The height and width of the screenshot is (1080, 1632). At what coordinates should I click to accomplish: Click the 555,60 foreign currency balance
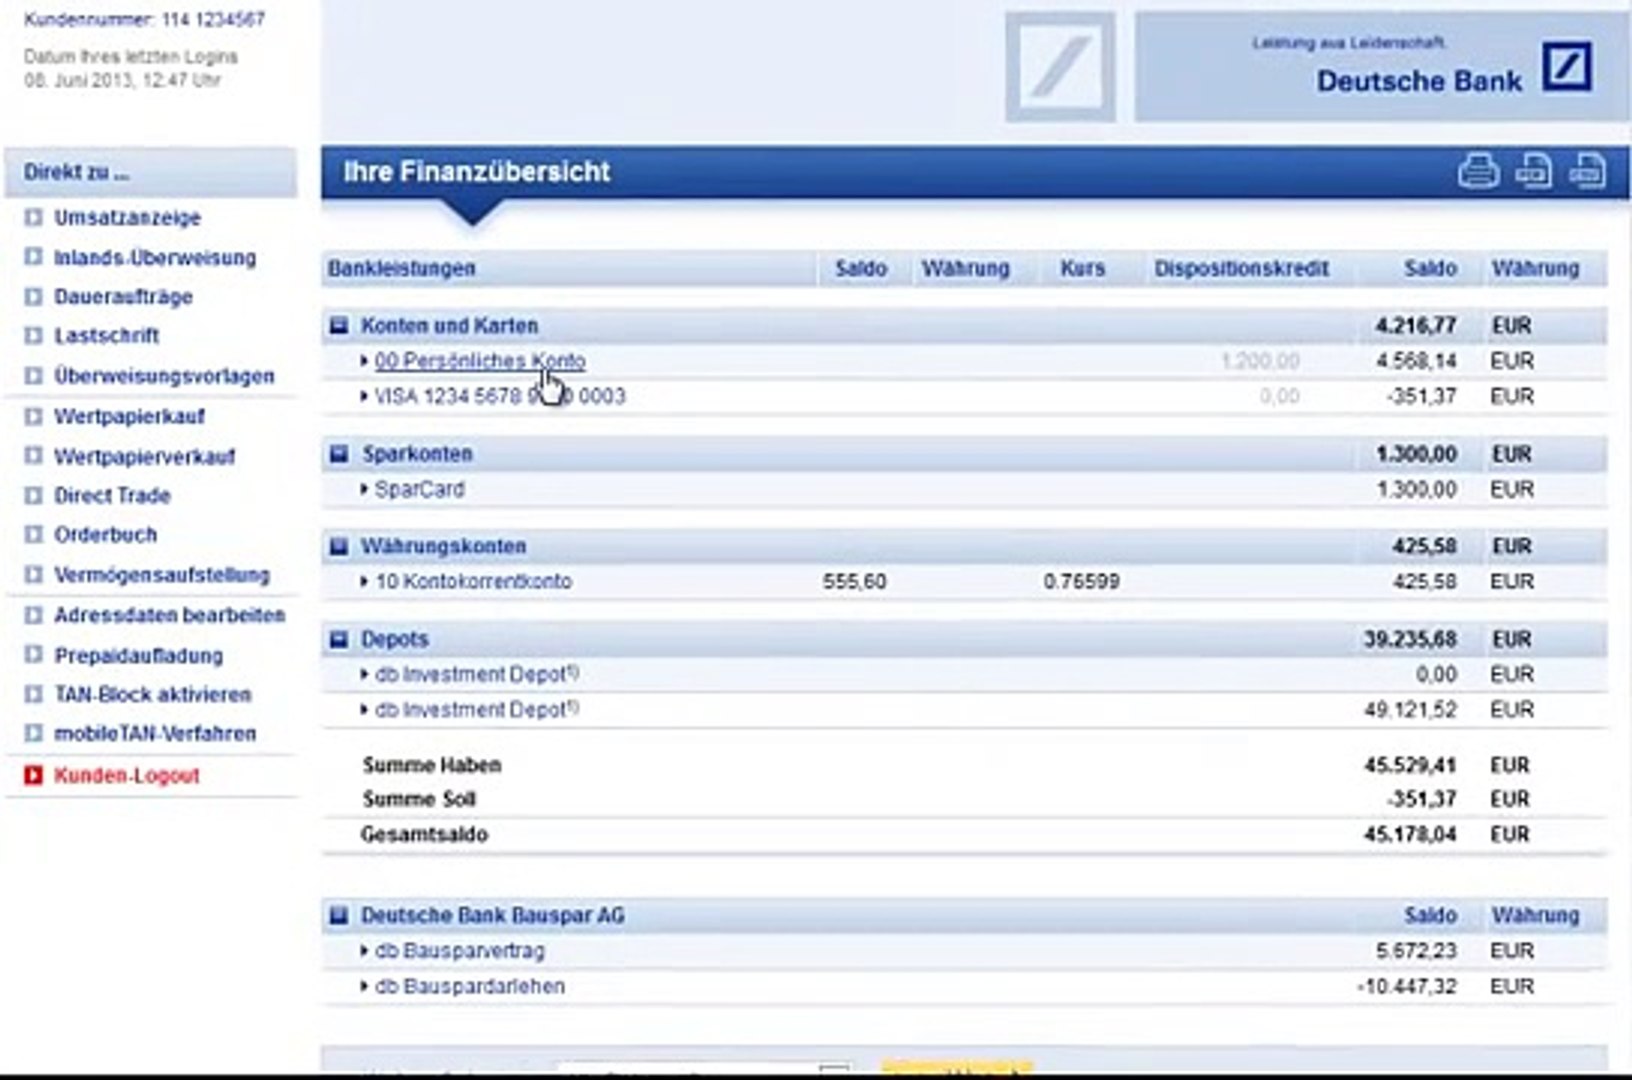(x=855, y=581)
